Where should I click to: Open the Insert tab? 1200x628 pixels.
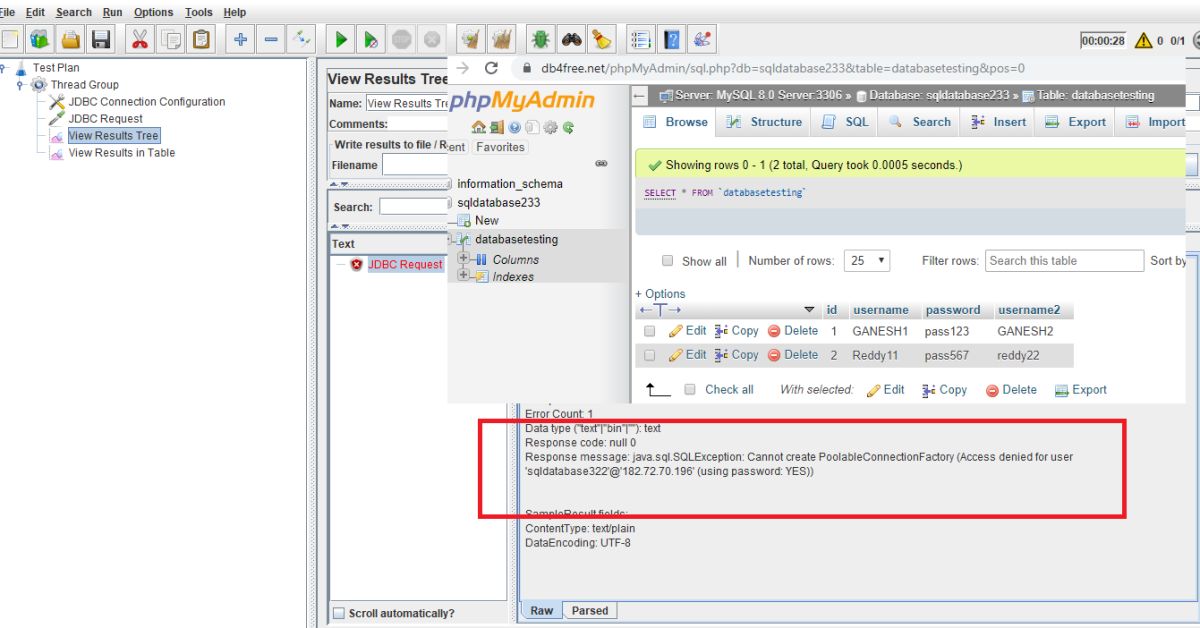click(x=998, y=122)
